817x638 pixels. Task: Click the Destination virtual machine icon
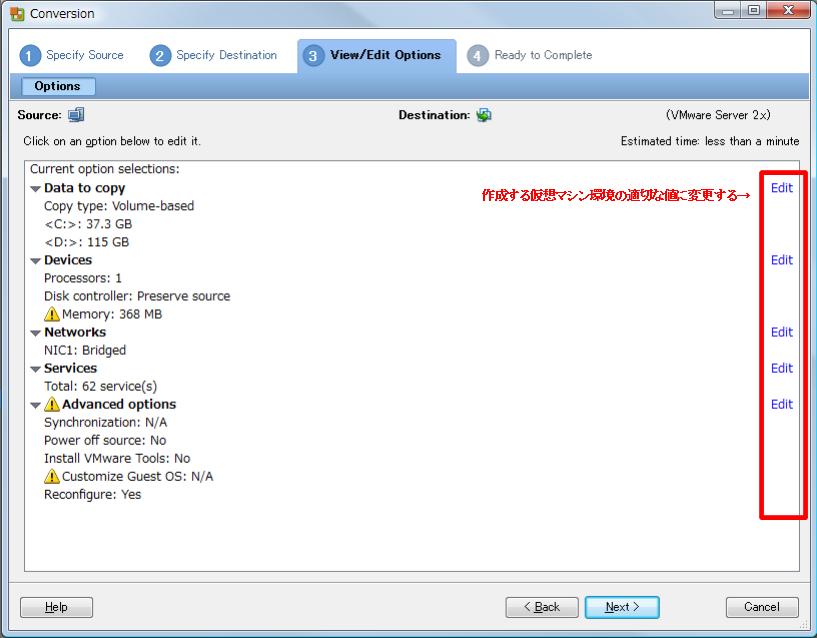tap(484, 115)
